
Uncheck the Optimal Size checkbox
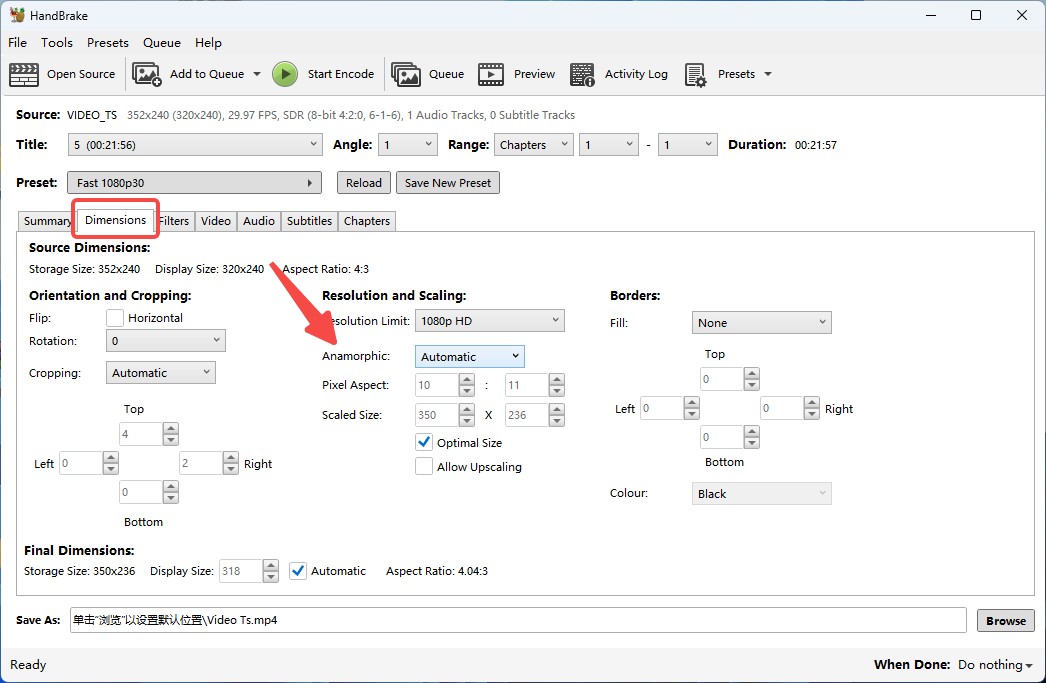pyautogui.click(x=424, y=442)
